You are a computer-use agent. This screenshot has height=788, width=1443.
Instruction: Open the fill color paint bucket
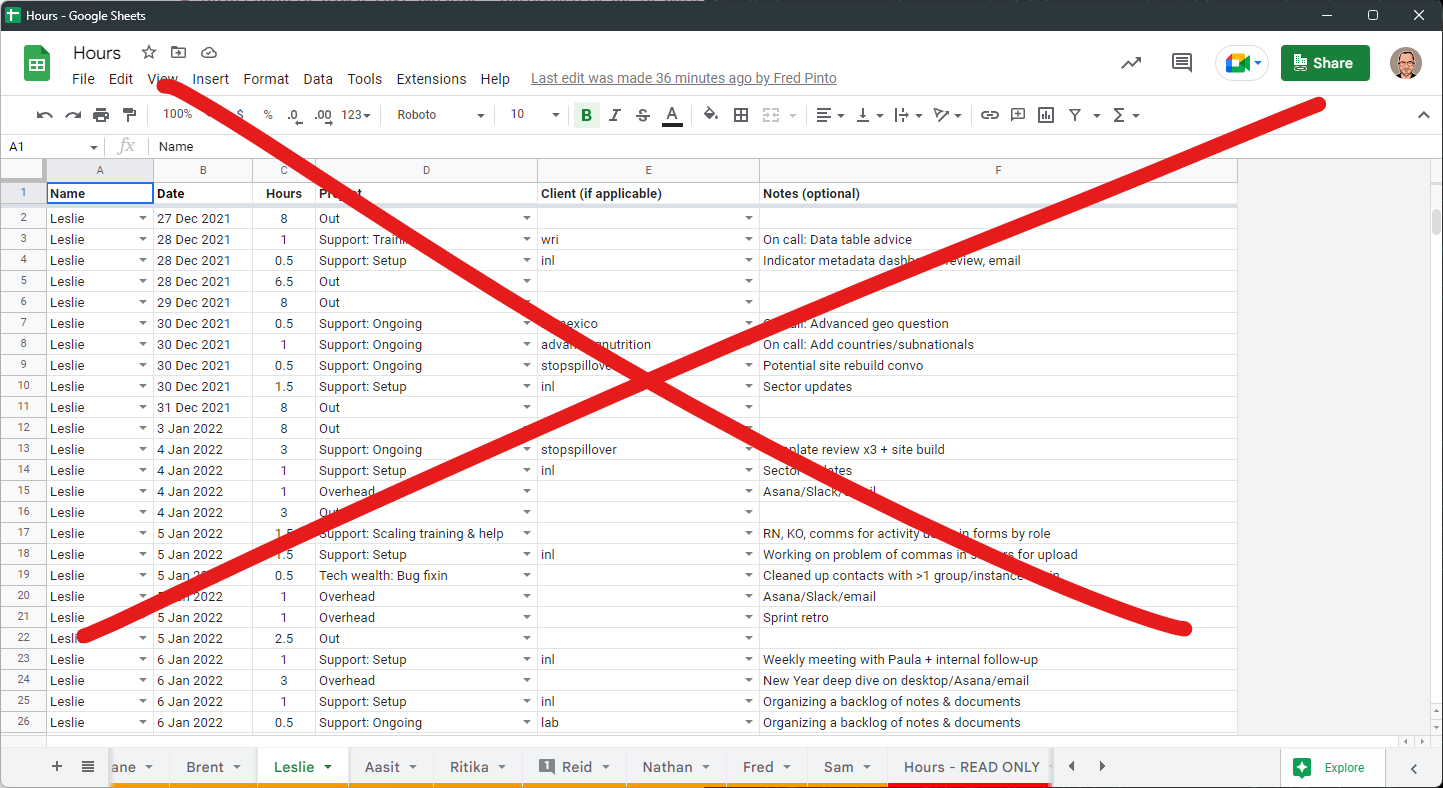(x=711, y=115)
